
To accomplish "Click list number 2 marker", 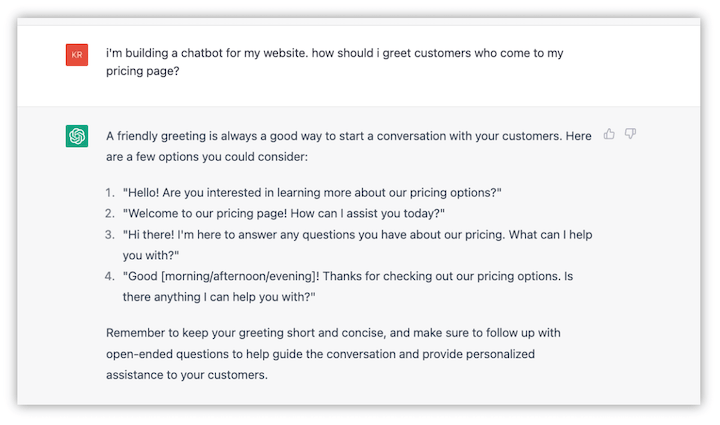I will click(x=110, y=213).
